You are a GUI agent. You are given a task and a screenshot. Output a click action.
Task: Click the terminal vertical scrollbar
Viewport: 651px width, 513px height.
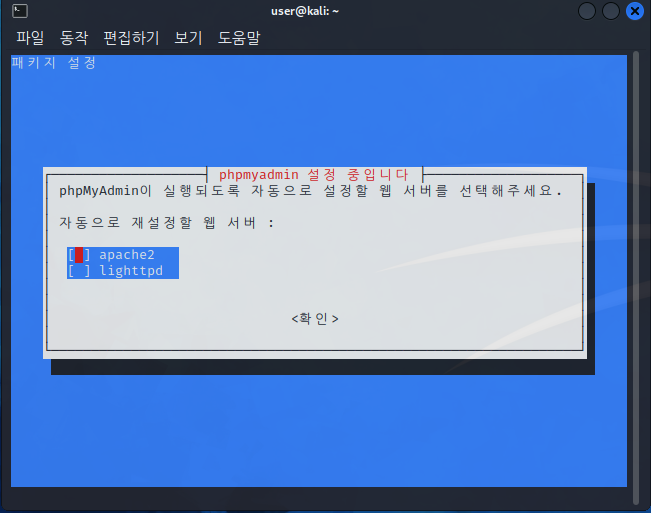(x=636, y=277)
